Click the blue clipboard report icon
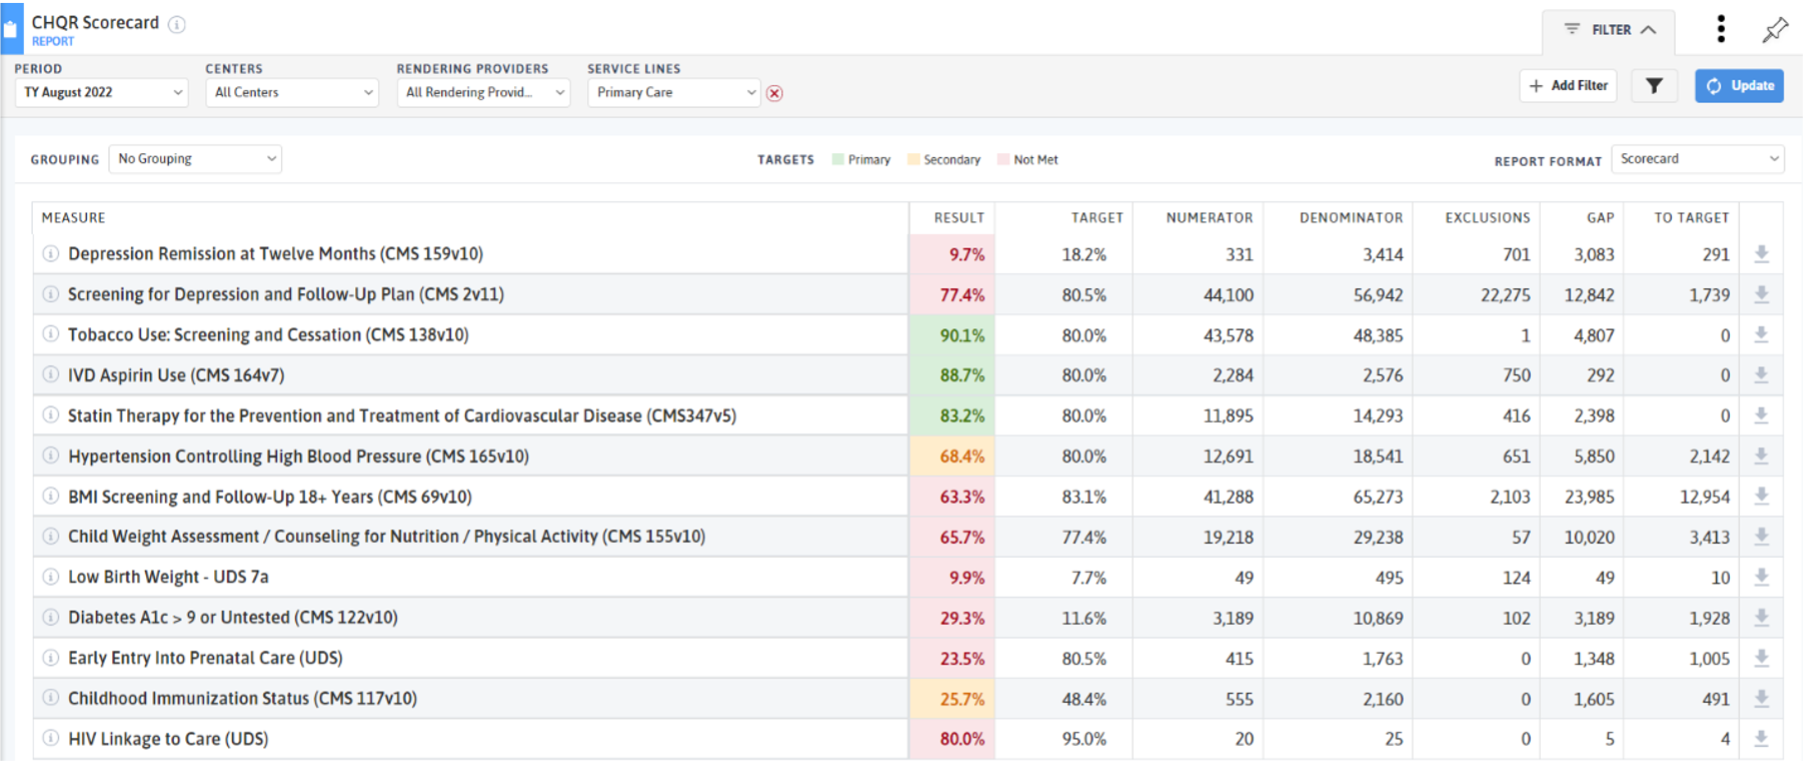The width and height of the screenshot is (1805, 763). pos(11,29)
